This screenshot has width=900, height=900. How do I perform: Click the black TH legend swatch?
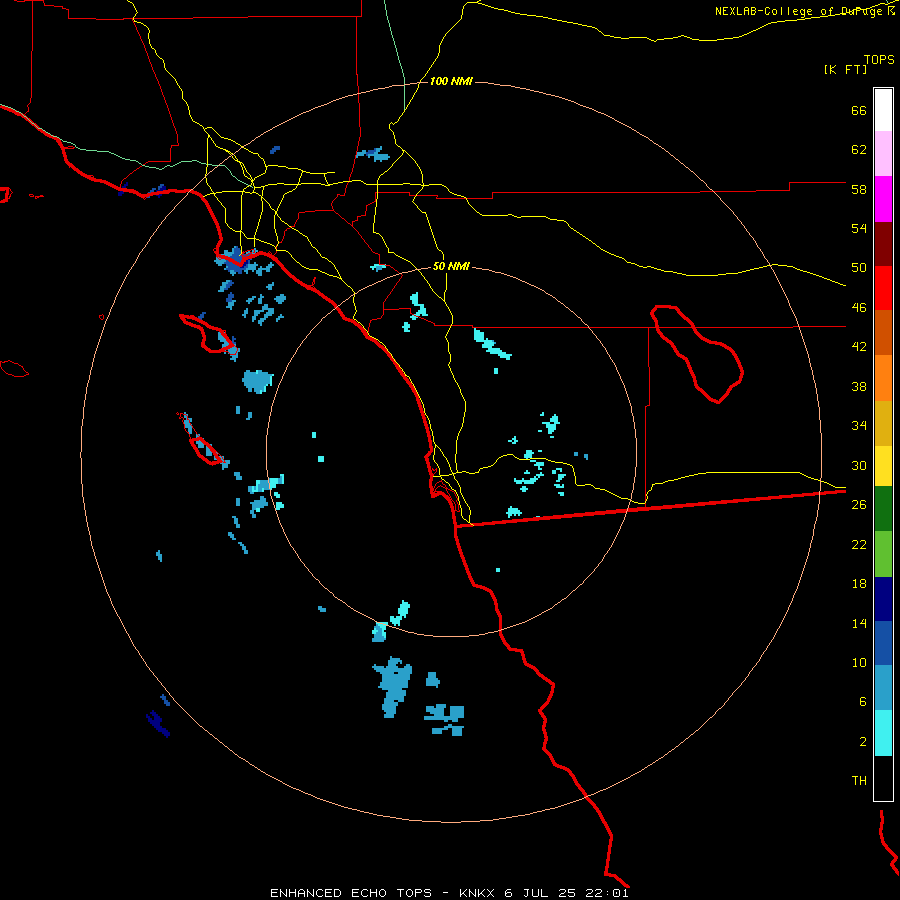click(x=883, y=778)
